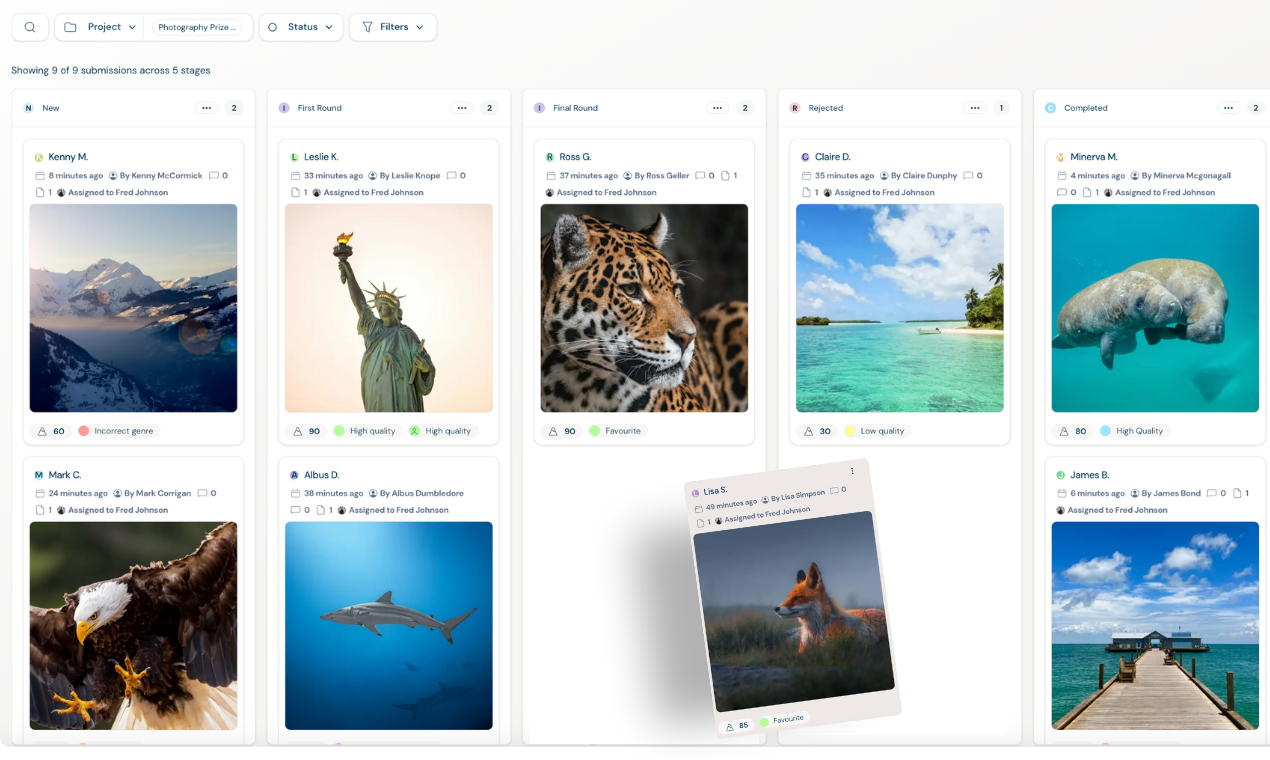Open the Final Round column options menu

coord(717,108)
